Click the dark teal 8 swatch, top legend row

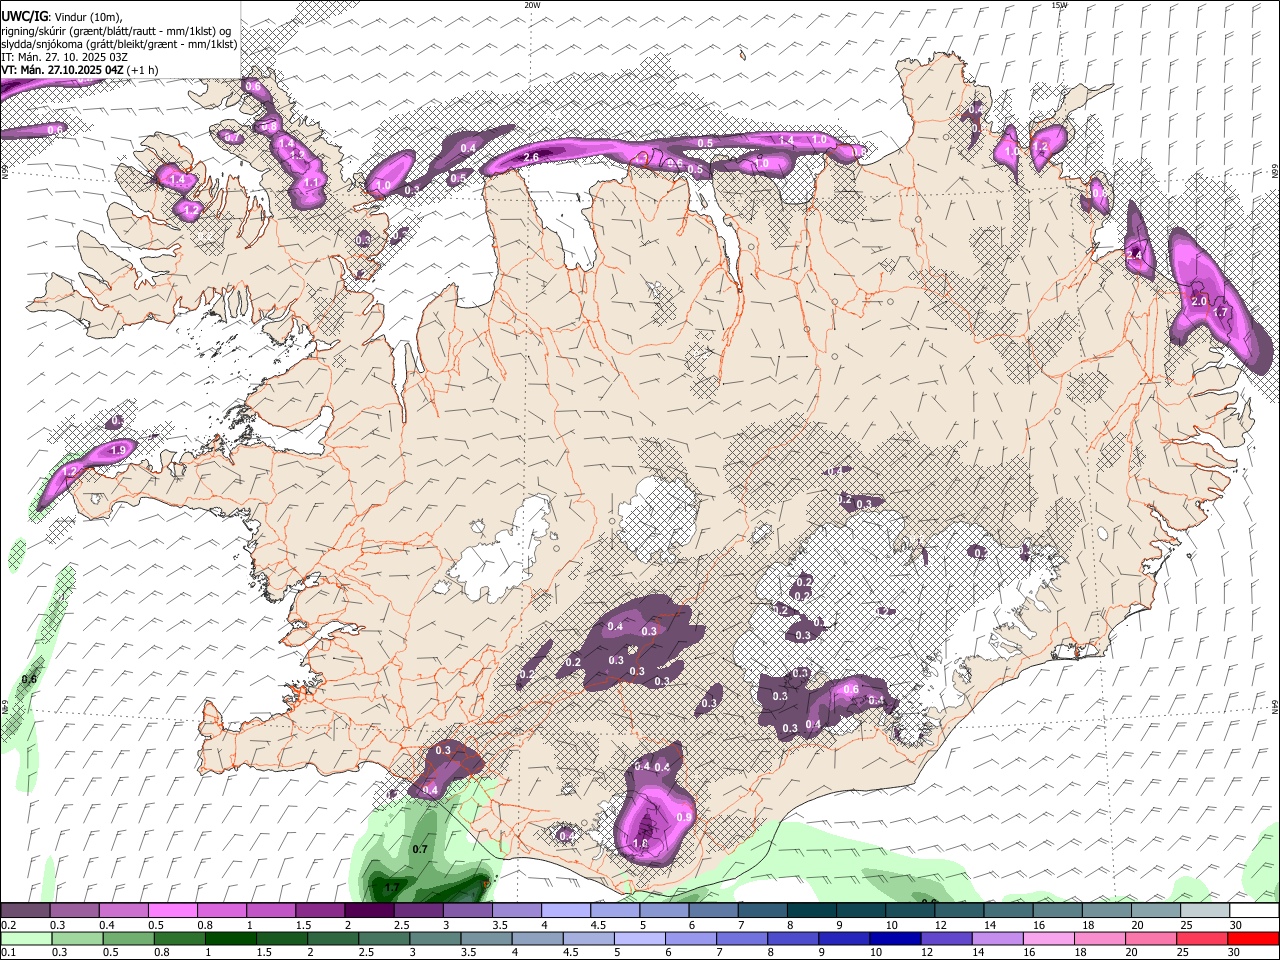tap(812, 911)
